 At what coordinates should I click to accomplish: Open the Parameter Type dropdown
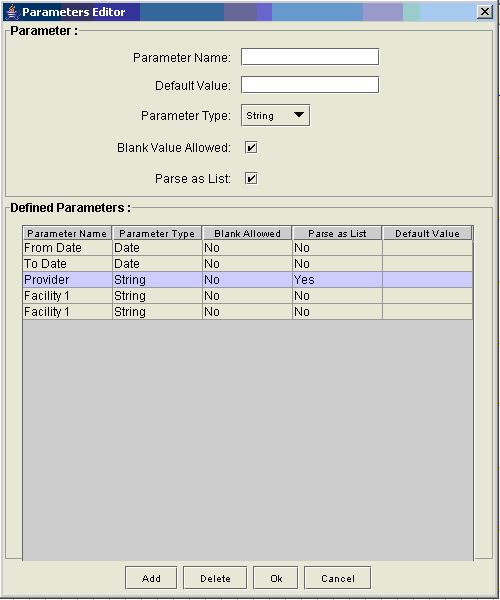coord(275,116)
